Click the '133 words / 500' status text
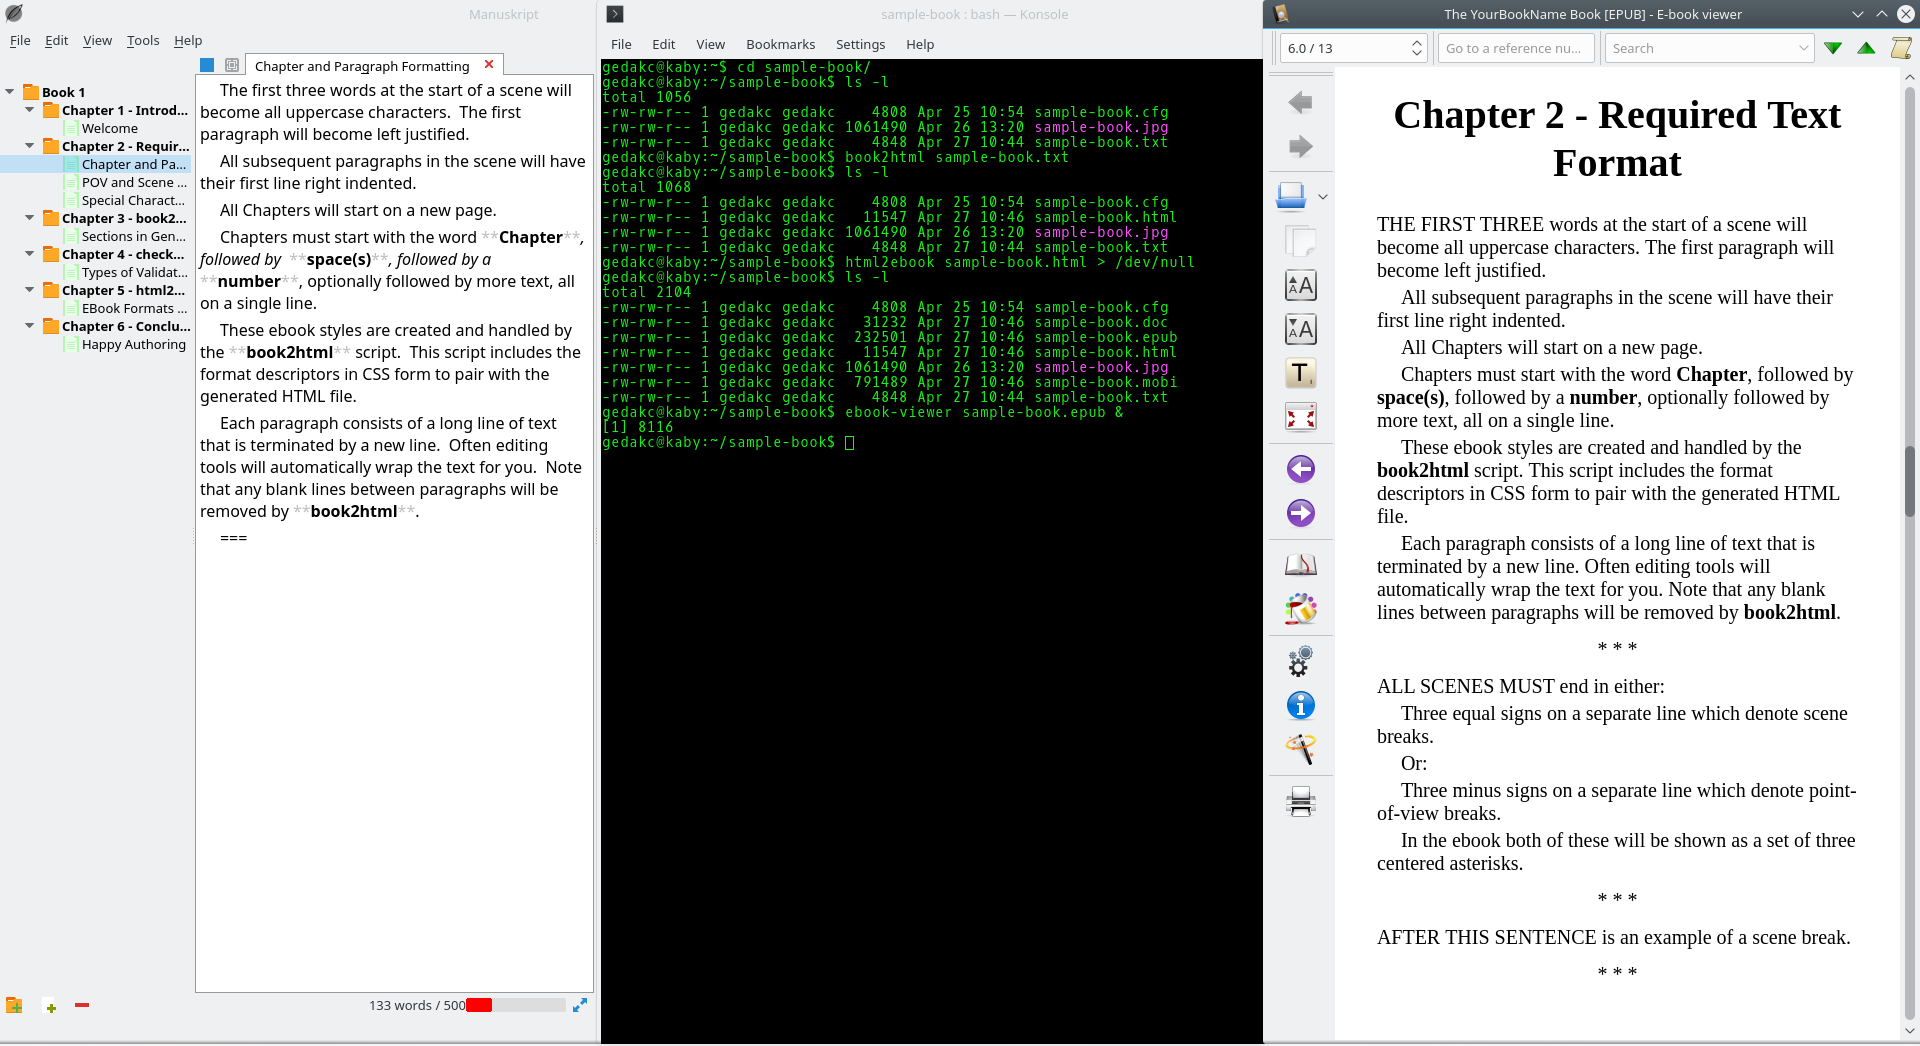Screen dimensions: 1920x1046 click(417, 1005)
